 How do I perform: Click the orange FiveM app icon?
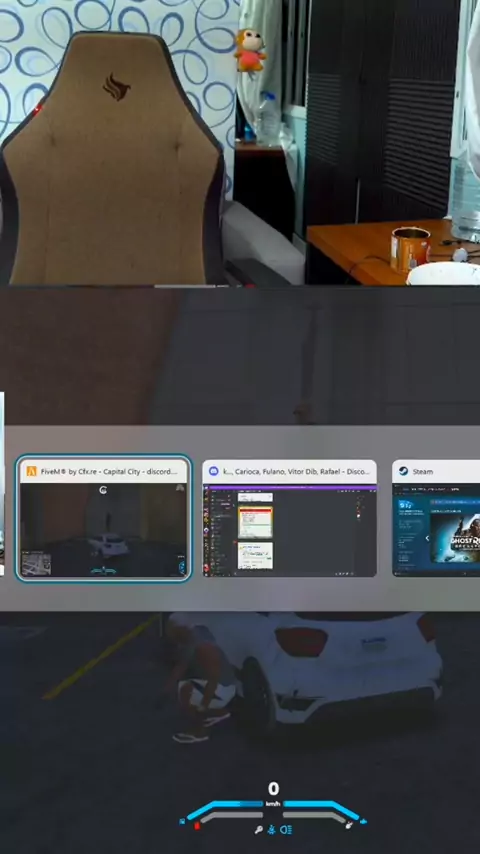(x=31, y=472)
